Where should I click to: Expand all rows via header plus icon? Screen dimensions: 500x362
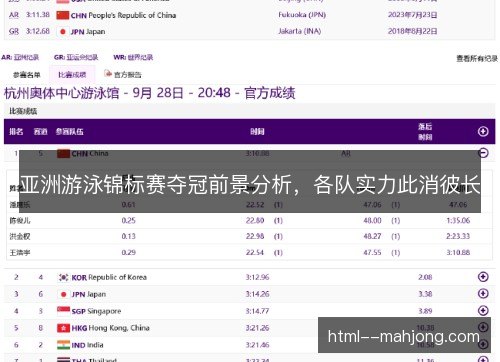[x=483, y=131]
